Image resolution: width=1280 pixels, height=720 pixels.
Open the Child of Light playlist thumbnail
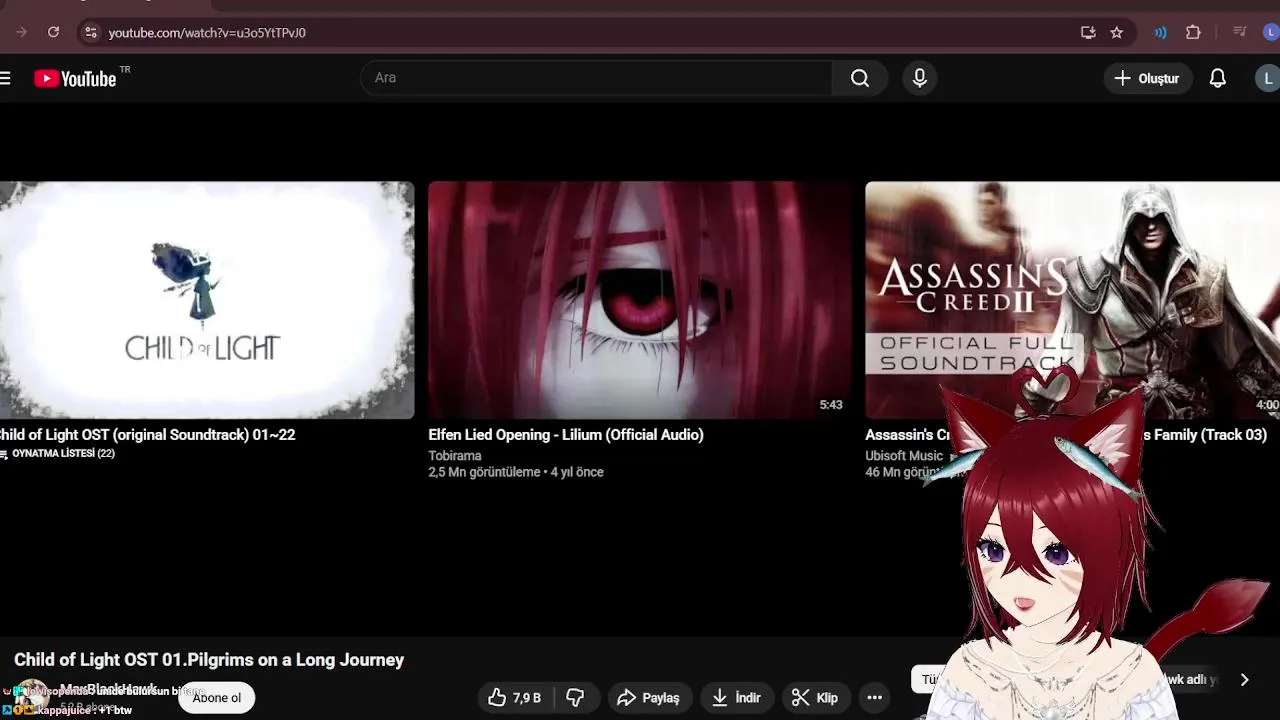(x=206, y=300)
